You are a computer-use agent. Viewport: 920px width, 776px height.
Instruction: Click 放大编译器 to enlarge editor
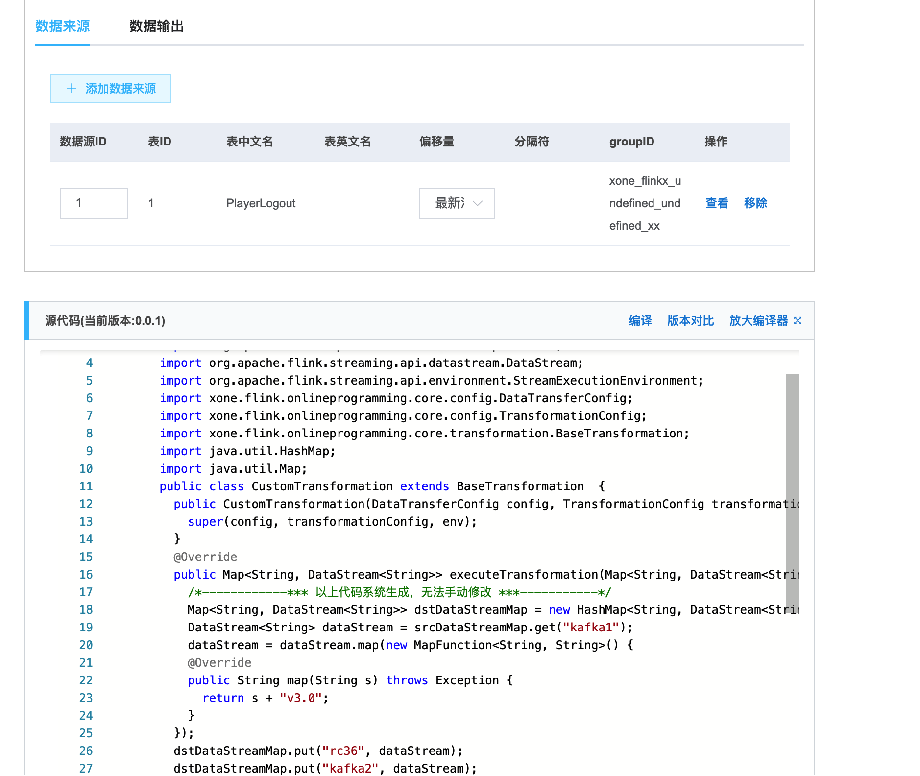point(759,321)
